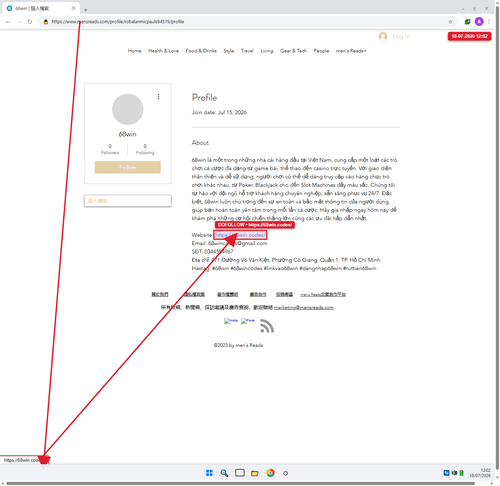Click the Join date: Jul 15, 2026 text
This screenshot has height=486, width=500.
tap(219, 112)
